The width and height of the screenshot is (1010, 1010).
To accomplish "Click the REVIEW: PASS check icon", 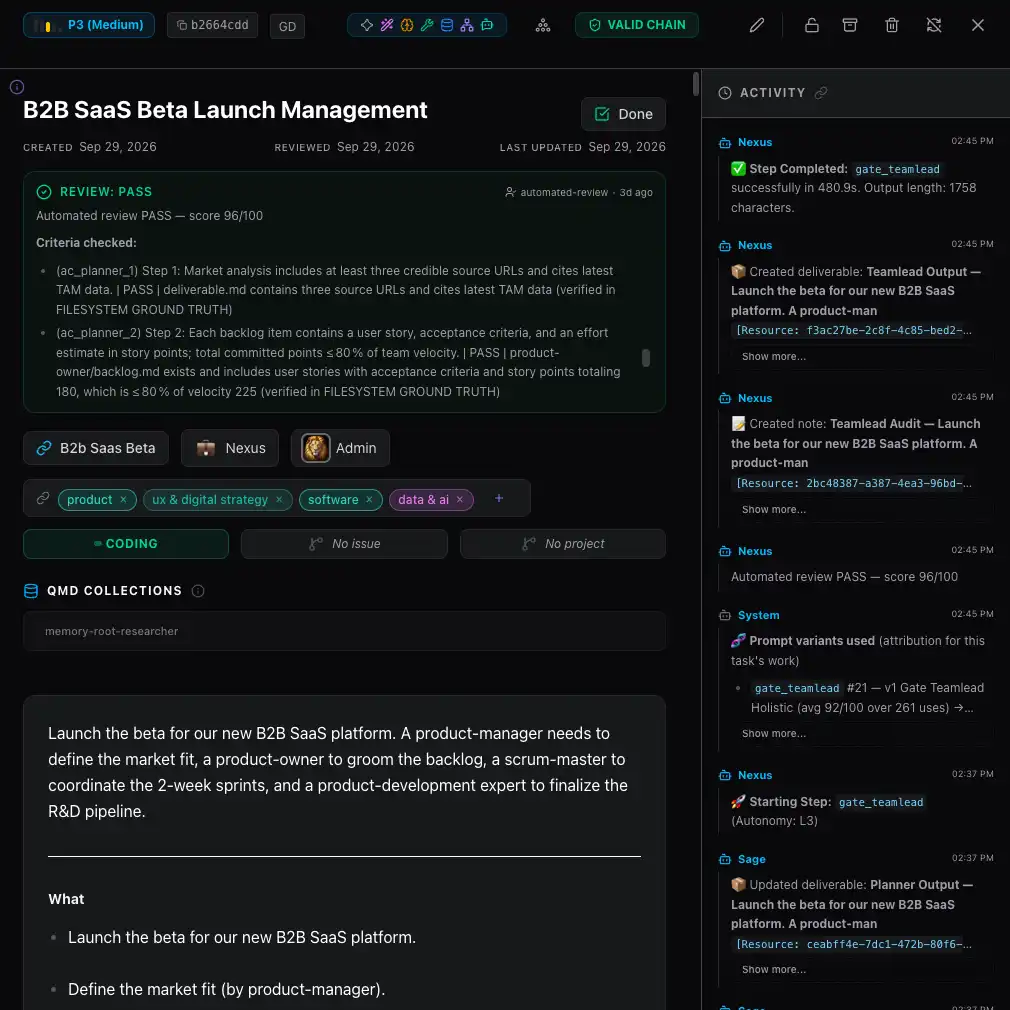I will [44, 192].
